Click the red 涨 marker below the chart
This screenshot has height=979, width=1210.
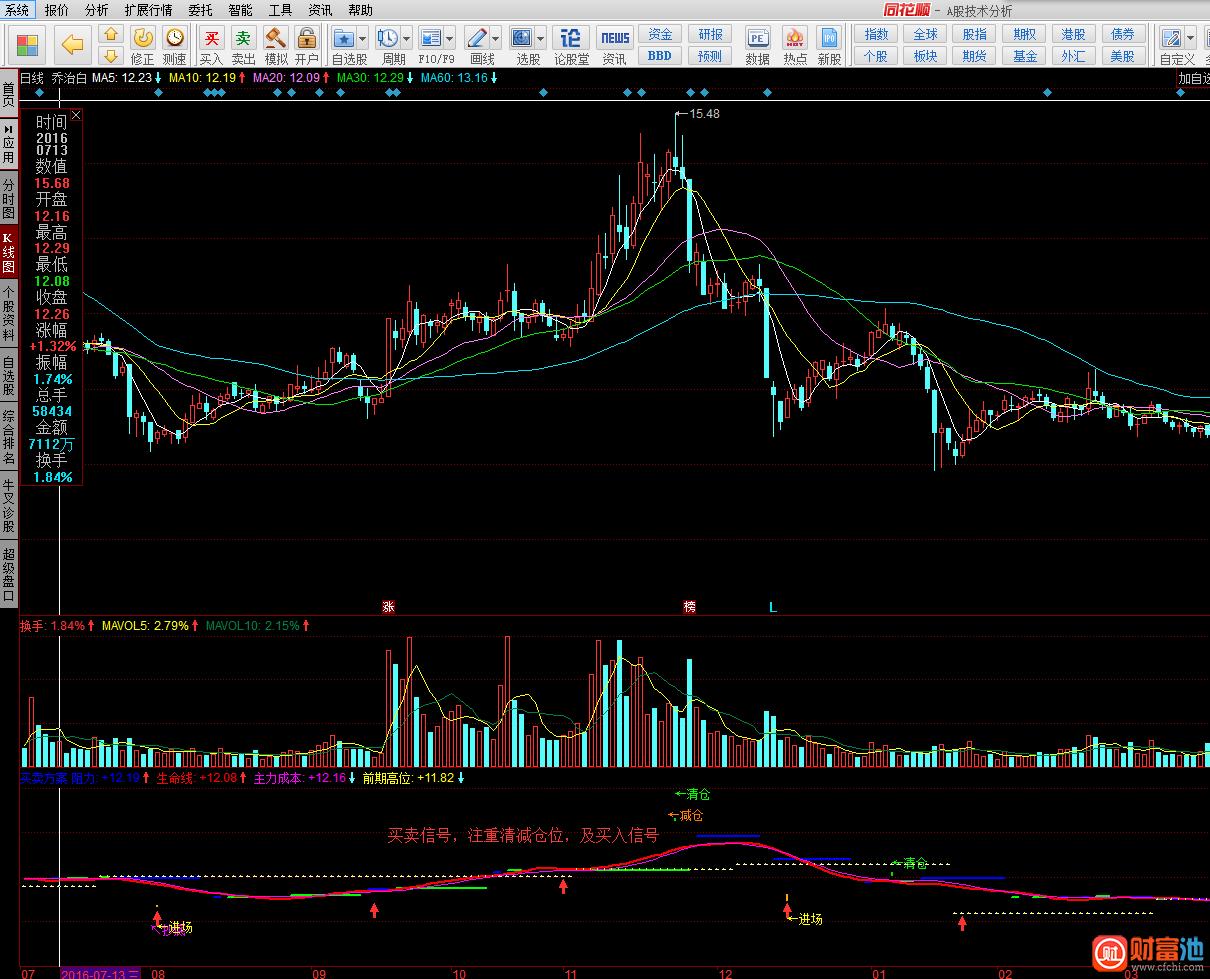(388, 606)
